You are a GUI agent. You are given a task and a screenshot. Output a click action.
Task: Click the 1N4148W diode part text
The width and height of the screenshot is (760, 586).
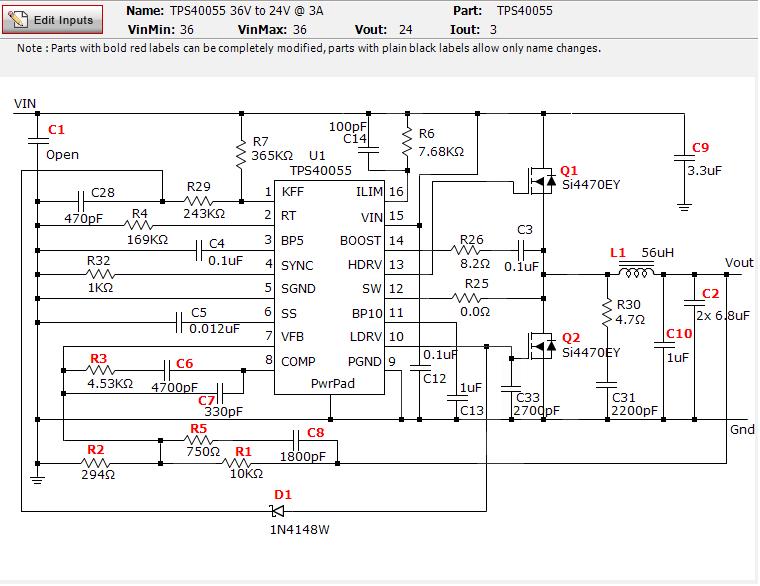point(300,530)
